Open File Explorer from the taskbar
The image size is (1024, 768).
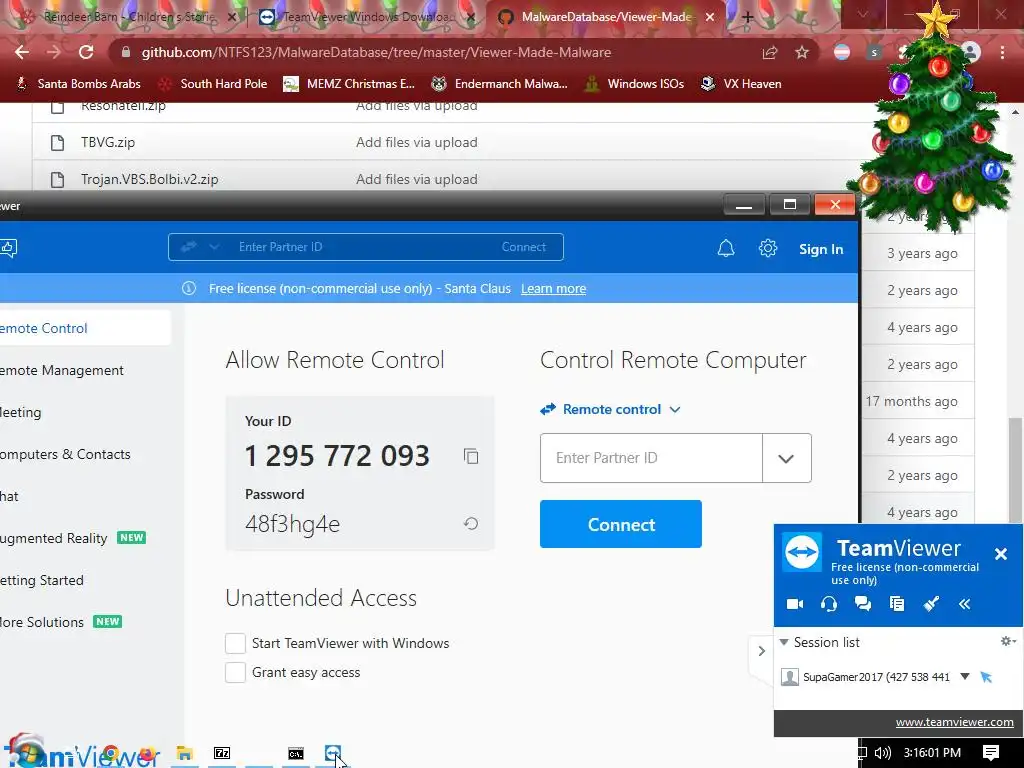coord(185,753)
